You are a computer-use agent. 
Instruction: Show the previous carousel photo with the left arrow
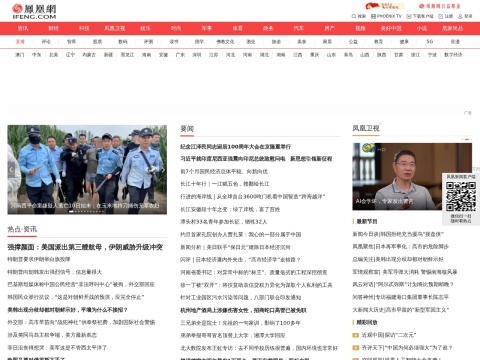click(x=11, y=170)
